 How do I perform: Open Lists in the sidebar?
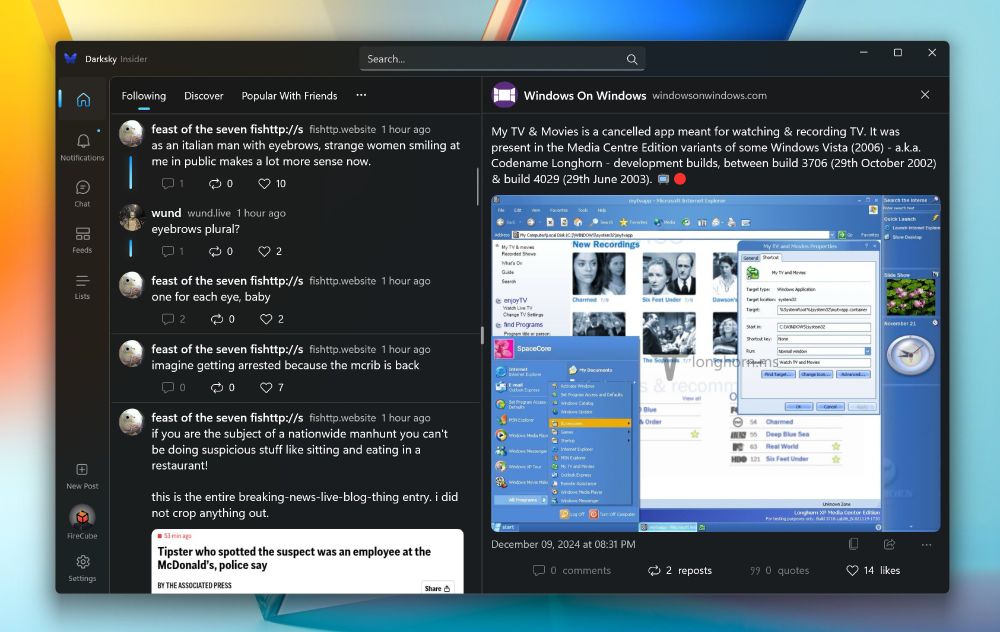(82, 286)
